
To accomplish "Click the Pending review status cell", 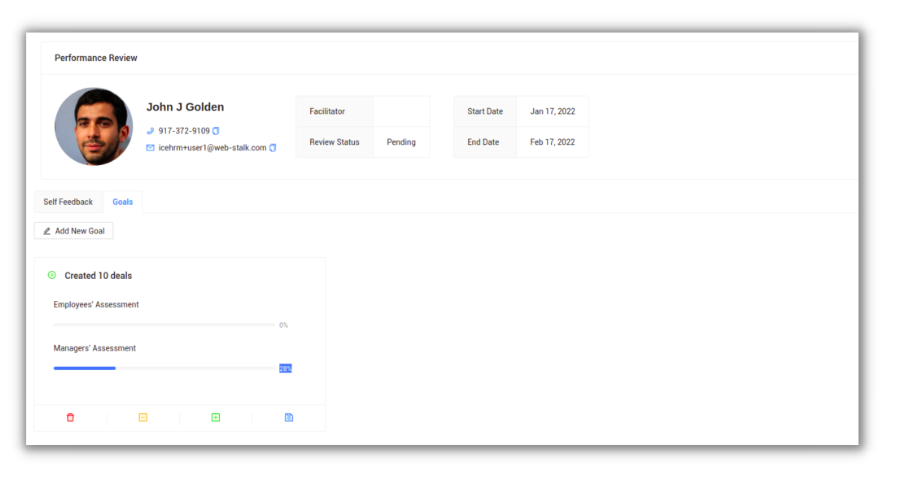I will point(401,142).
